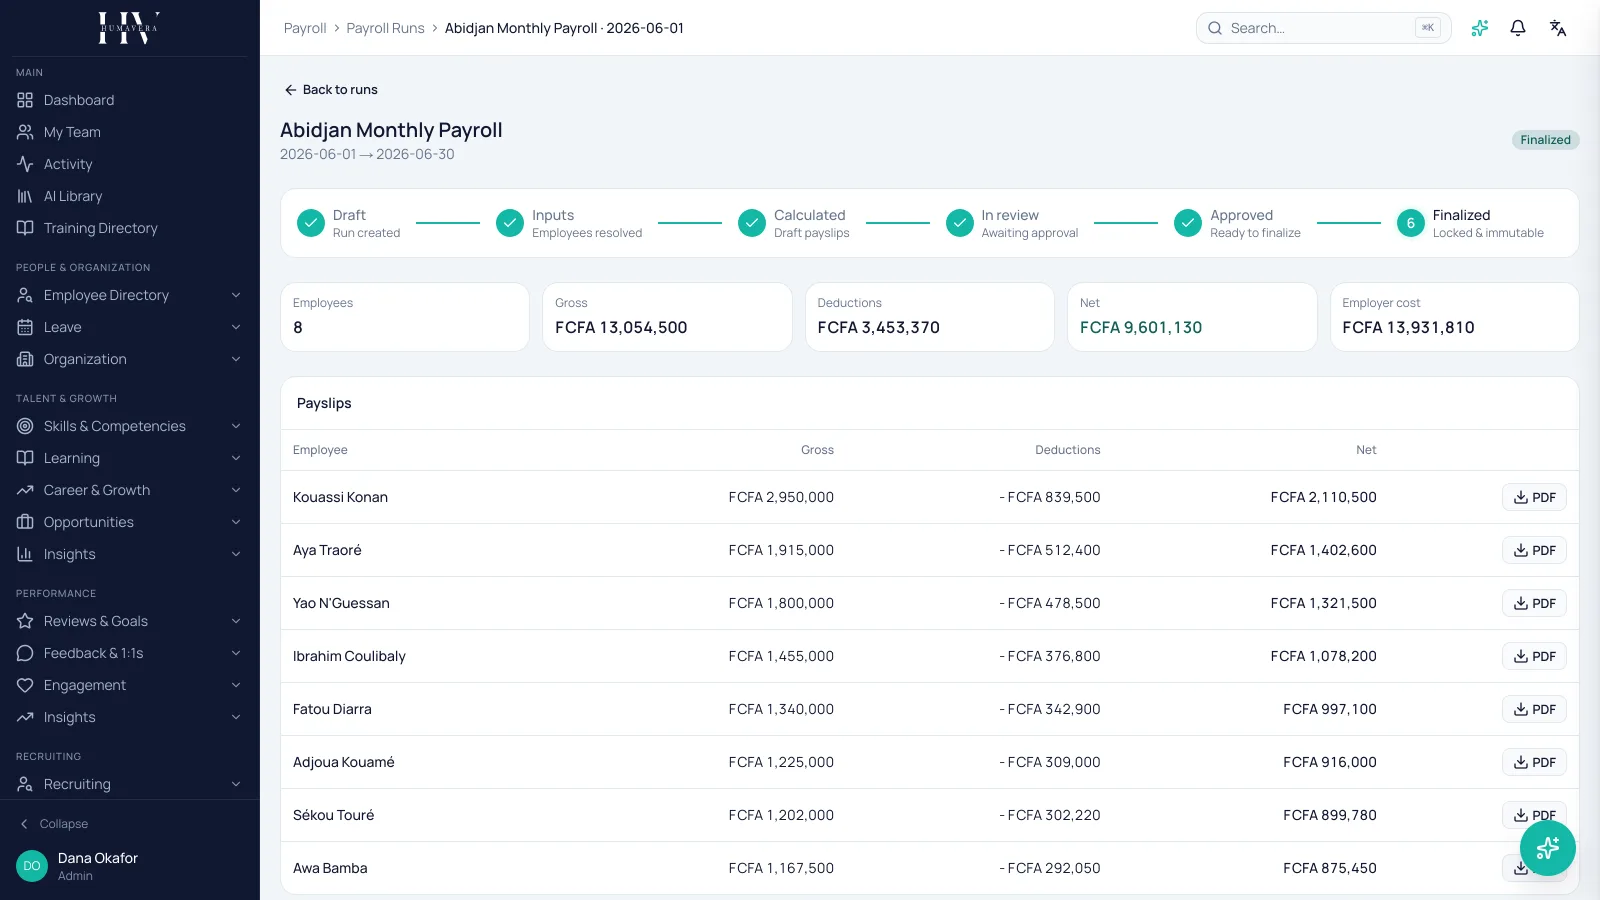Image resolution: width=1600 pixels, height=900 pixels.
Task: Click the Engagement heart icon
Action: [x=25, y=685]
